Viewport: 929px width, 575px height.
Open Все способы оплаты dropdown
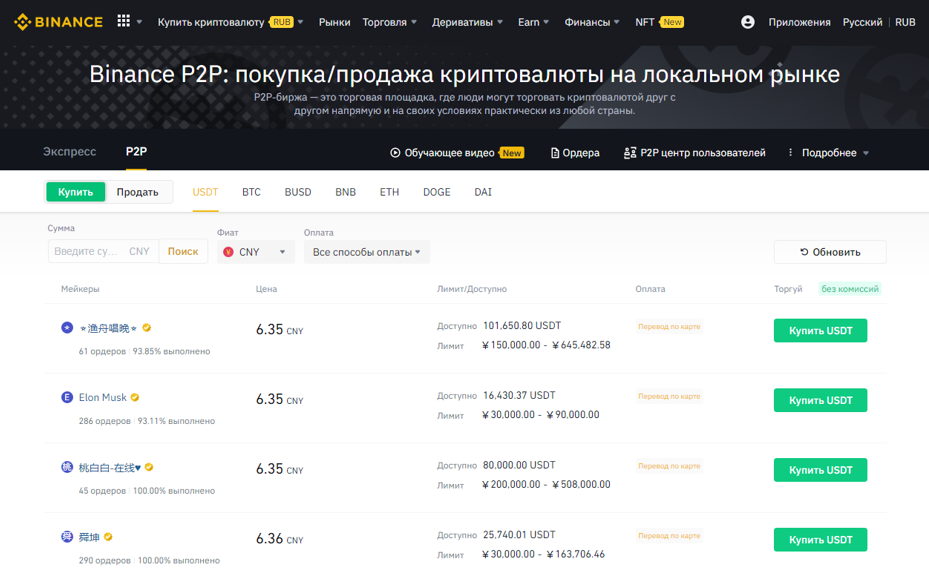[367, 252]
